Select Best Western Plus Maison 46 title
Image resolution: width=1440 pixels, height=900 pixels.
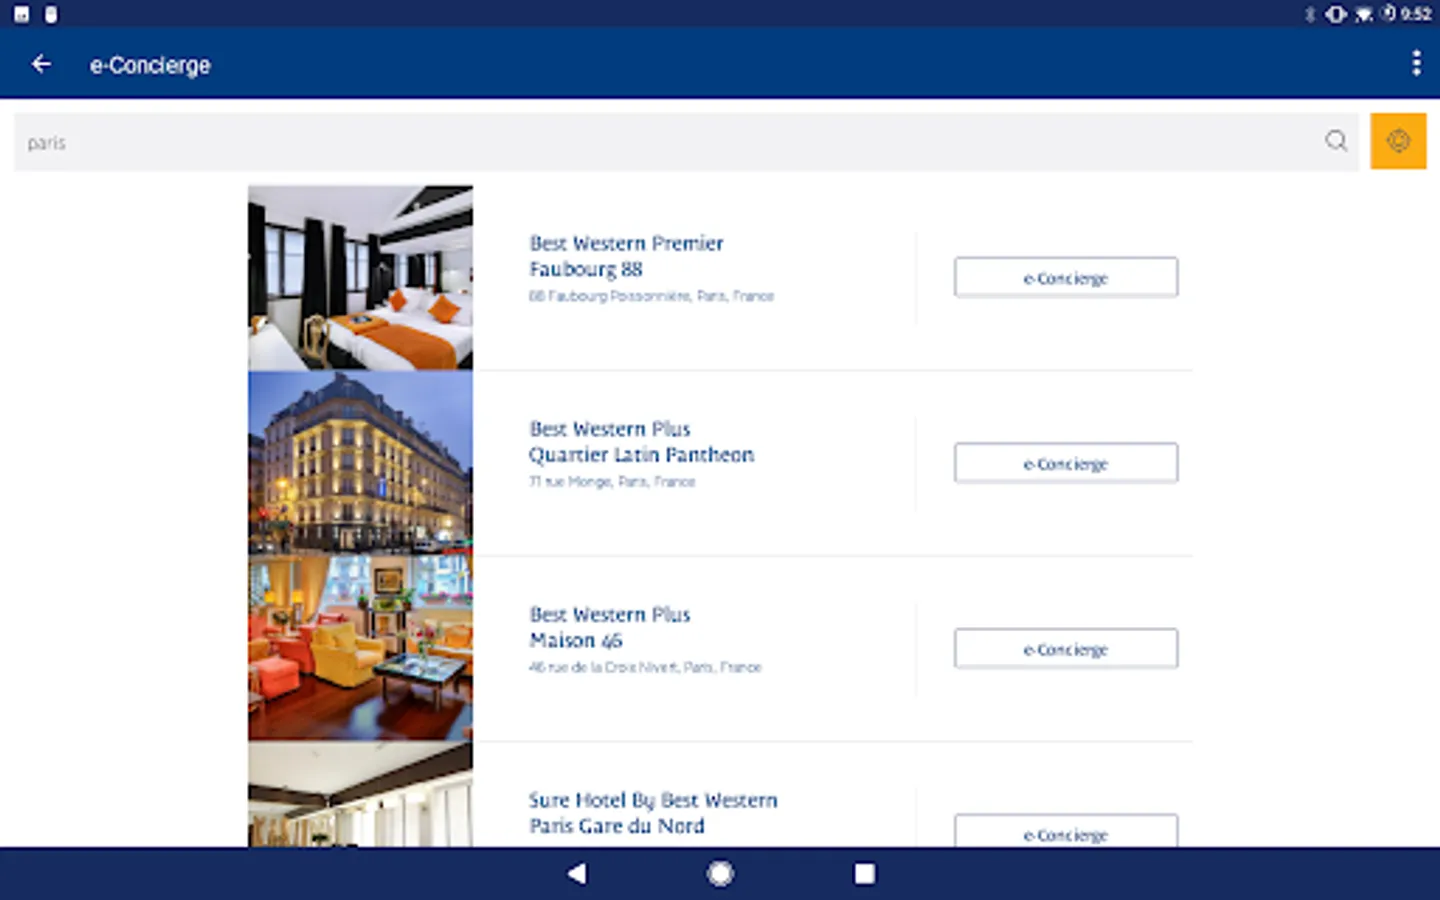point(610,627)
